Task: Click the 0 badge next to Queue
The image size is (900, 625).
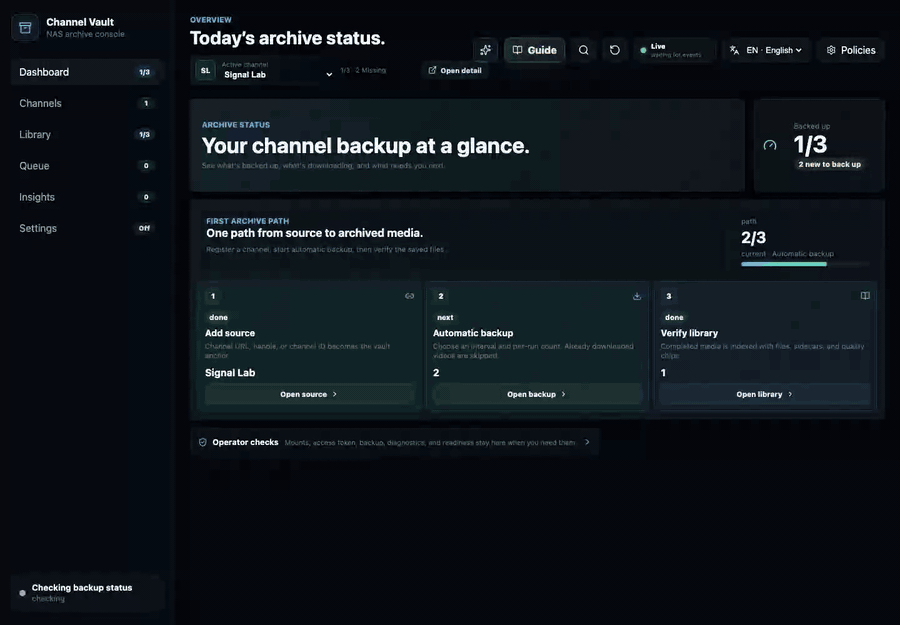Action: coord(146,166)
